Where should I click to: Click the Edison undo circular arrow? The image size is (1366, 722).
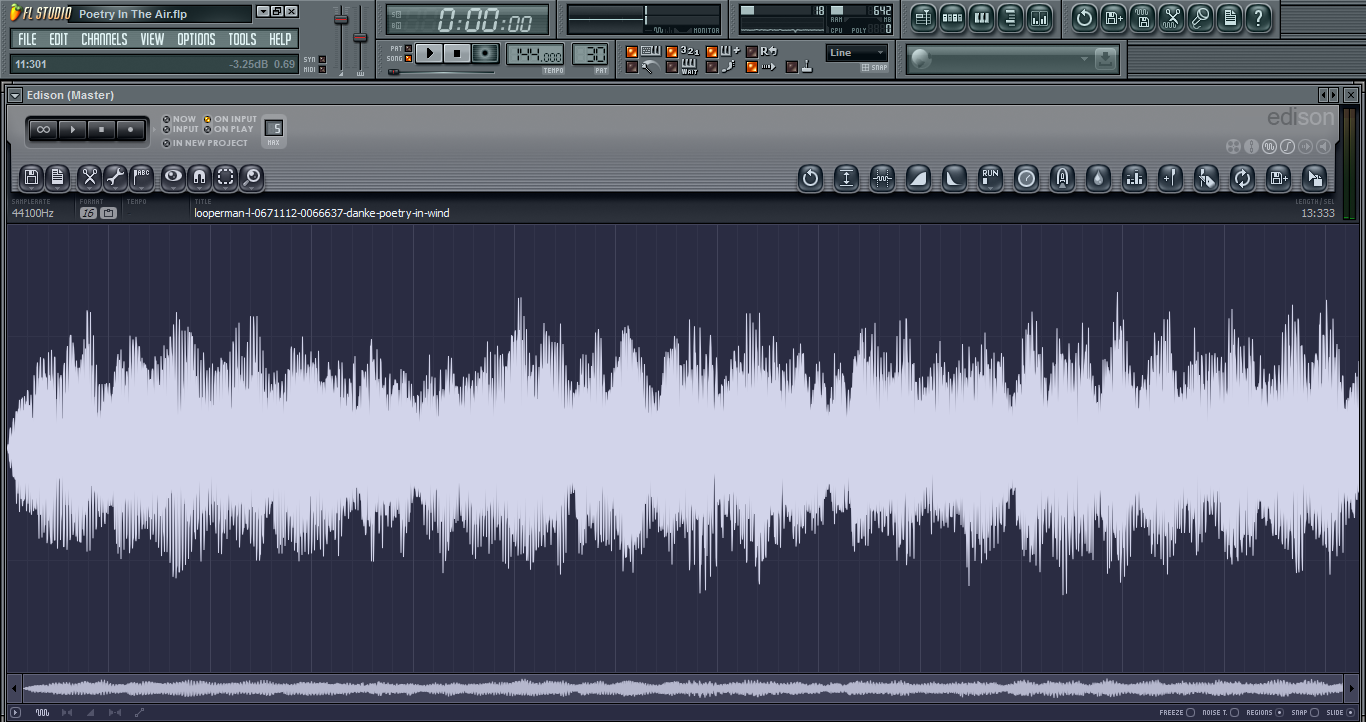point(810,179)
